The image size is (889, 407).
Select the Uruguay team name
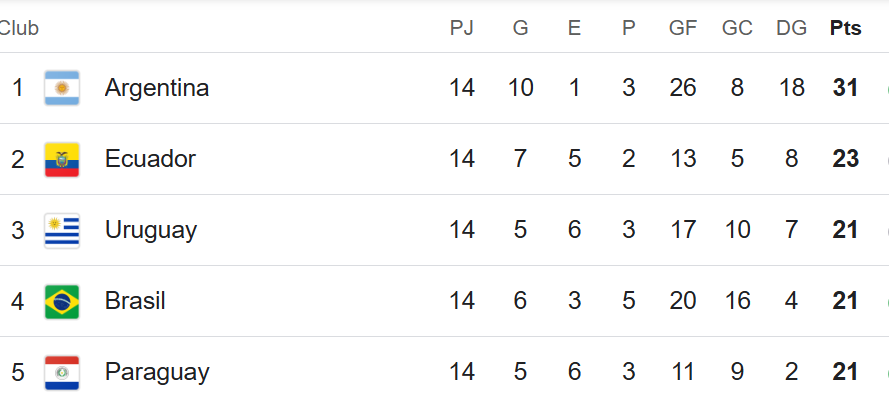tap(151, 231)
